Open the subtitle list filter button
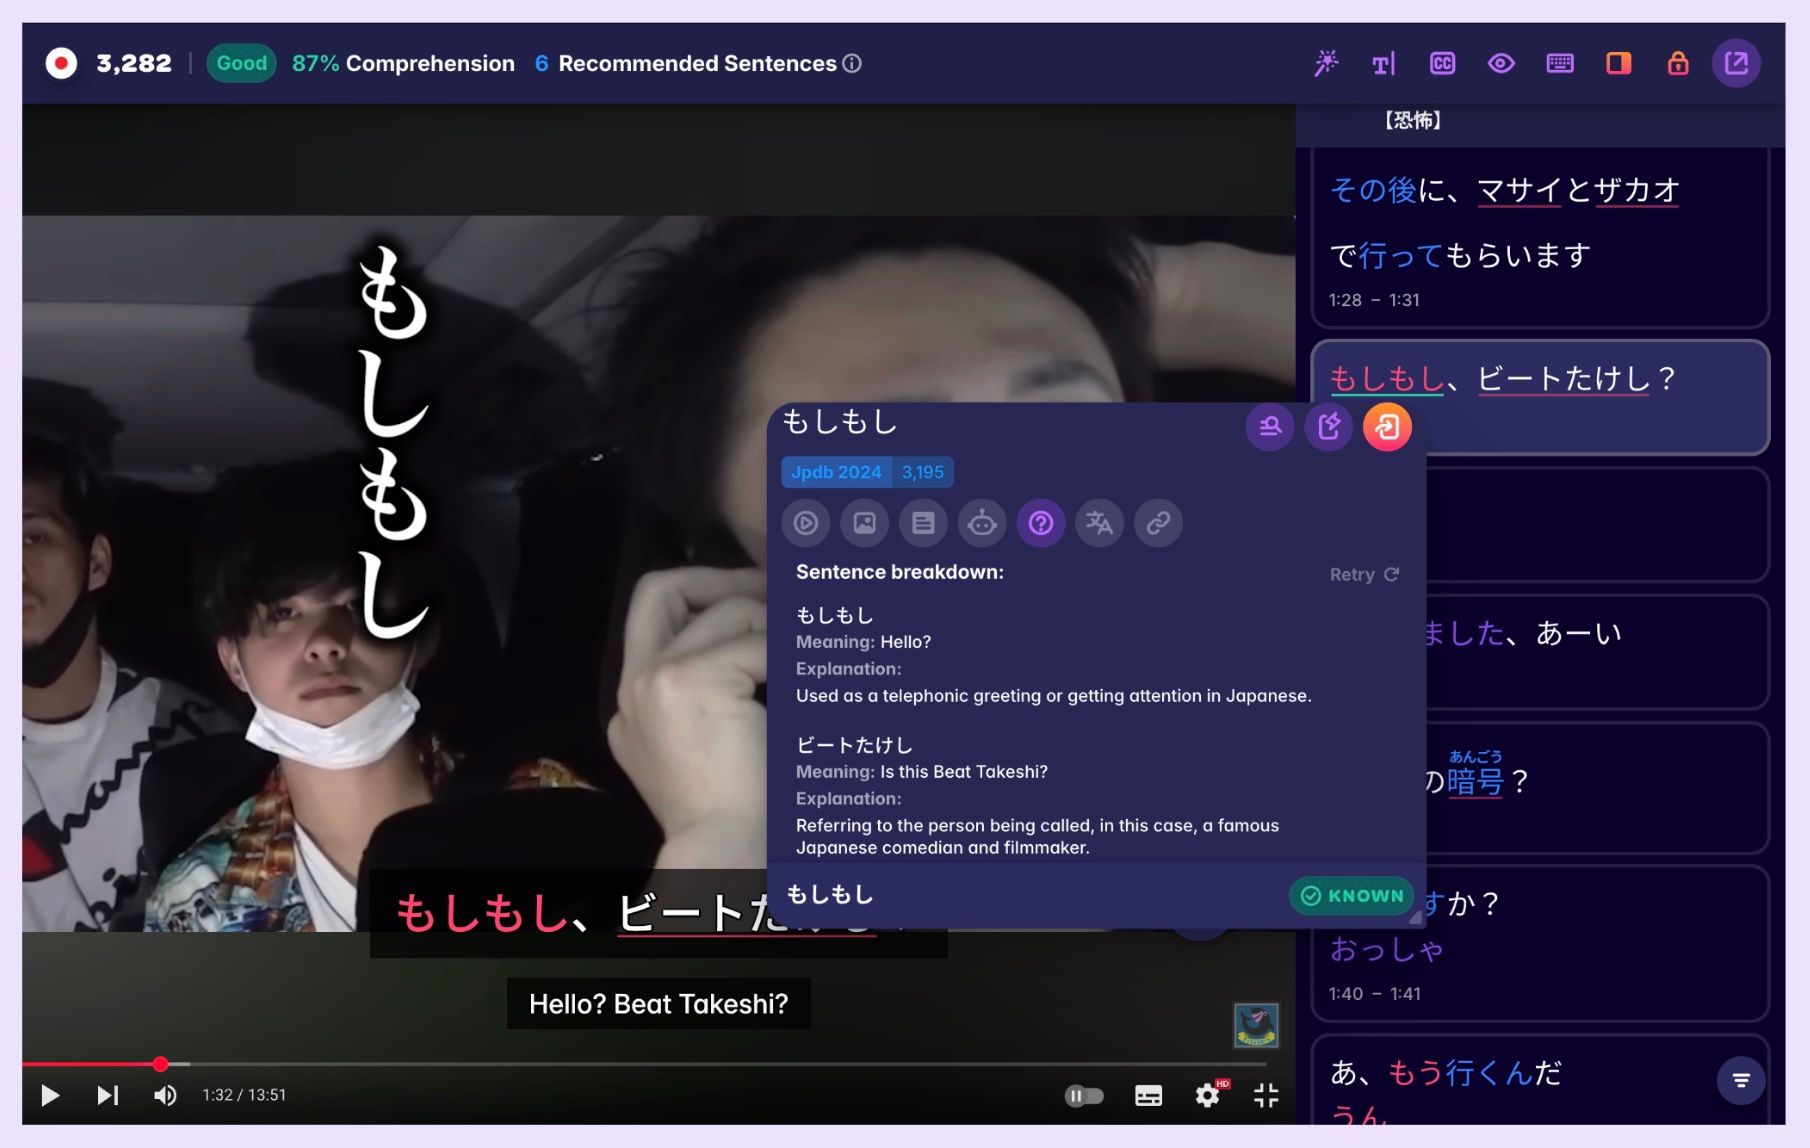Screen dimensions: 1810x1148 point(1740,1080)
